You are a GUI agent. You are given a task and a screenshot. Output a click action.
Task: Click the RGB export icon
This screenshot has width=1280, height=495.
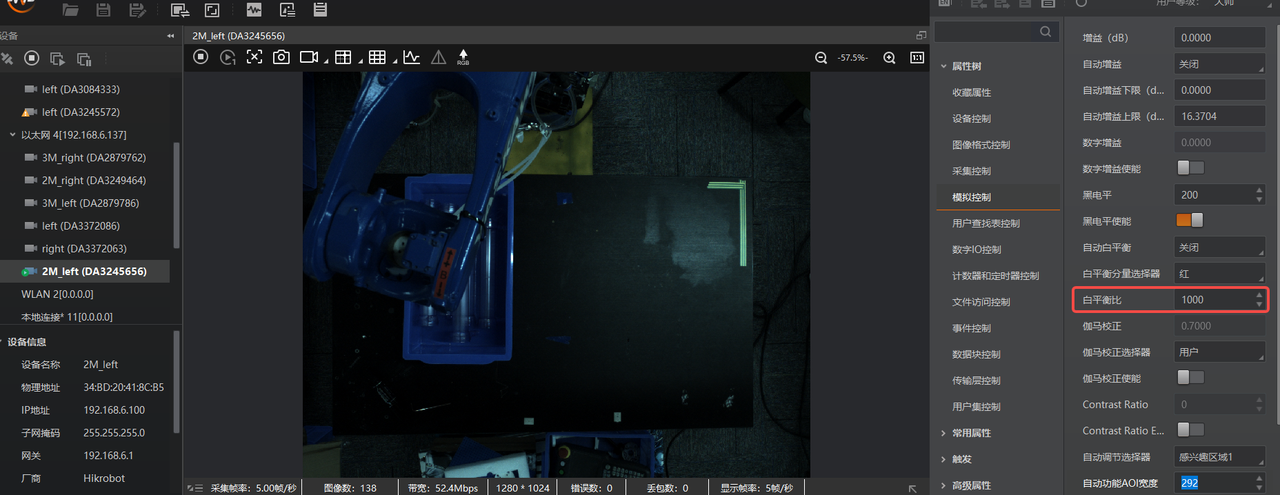[x=463, y=58]
